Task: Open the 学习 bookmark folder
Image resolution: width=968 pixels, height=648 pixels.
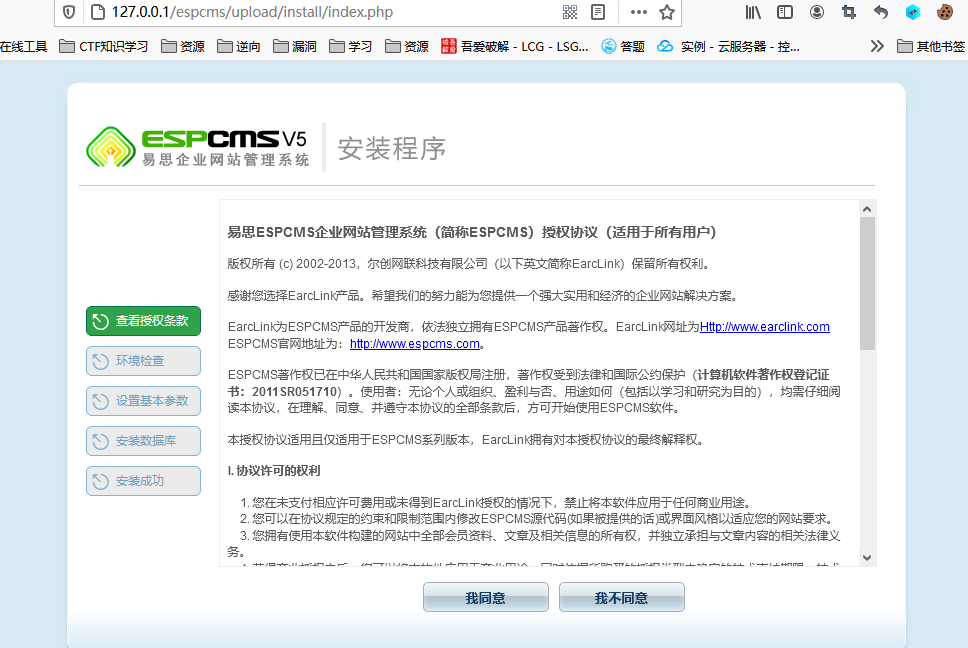Action: (x=351, y=46)
